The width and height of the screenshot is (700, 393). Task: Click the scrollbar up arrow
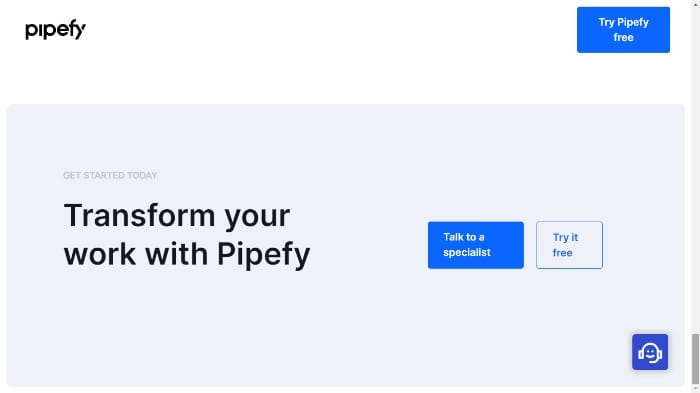tap(696, 4)
